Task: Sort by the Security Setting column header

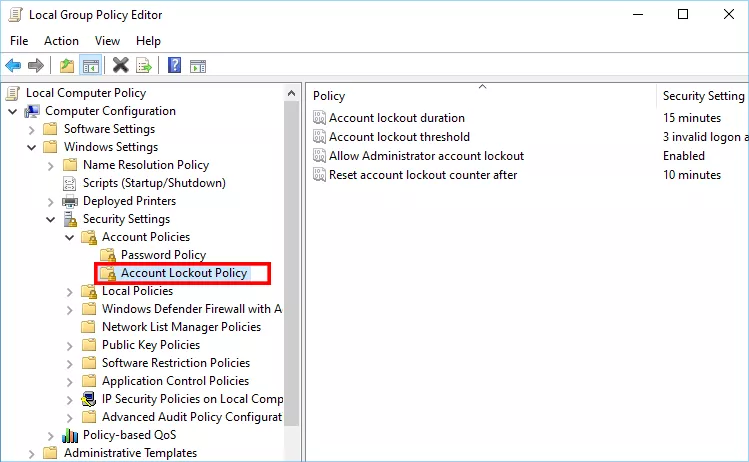Action: [x=703, y=96]
